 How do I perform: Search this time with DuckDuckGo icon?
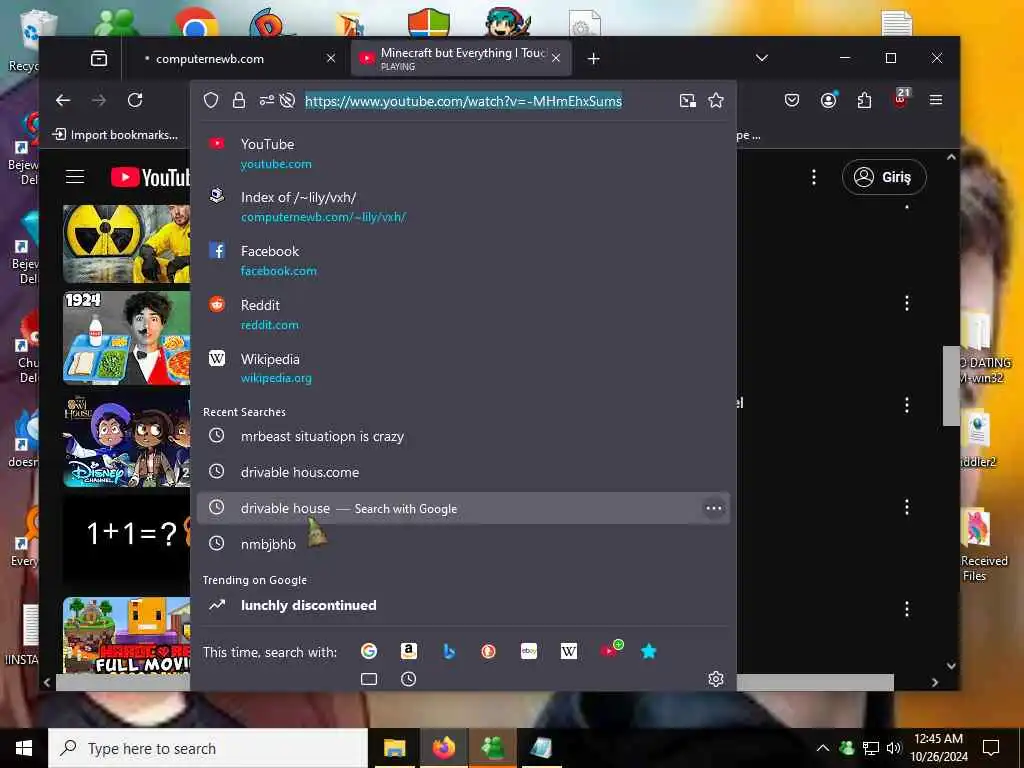pyautogui.click(x=488, y=651)
